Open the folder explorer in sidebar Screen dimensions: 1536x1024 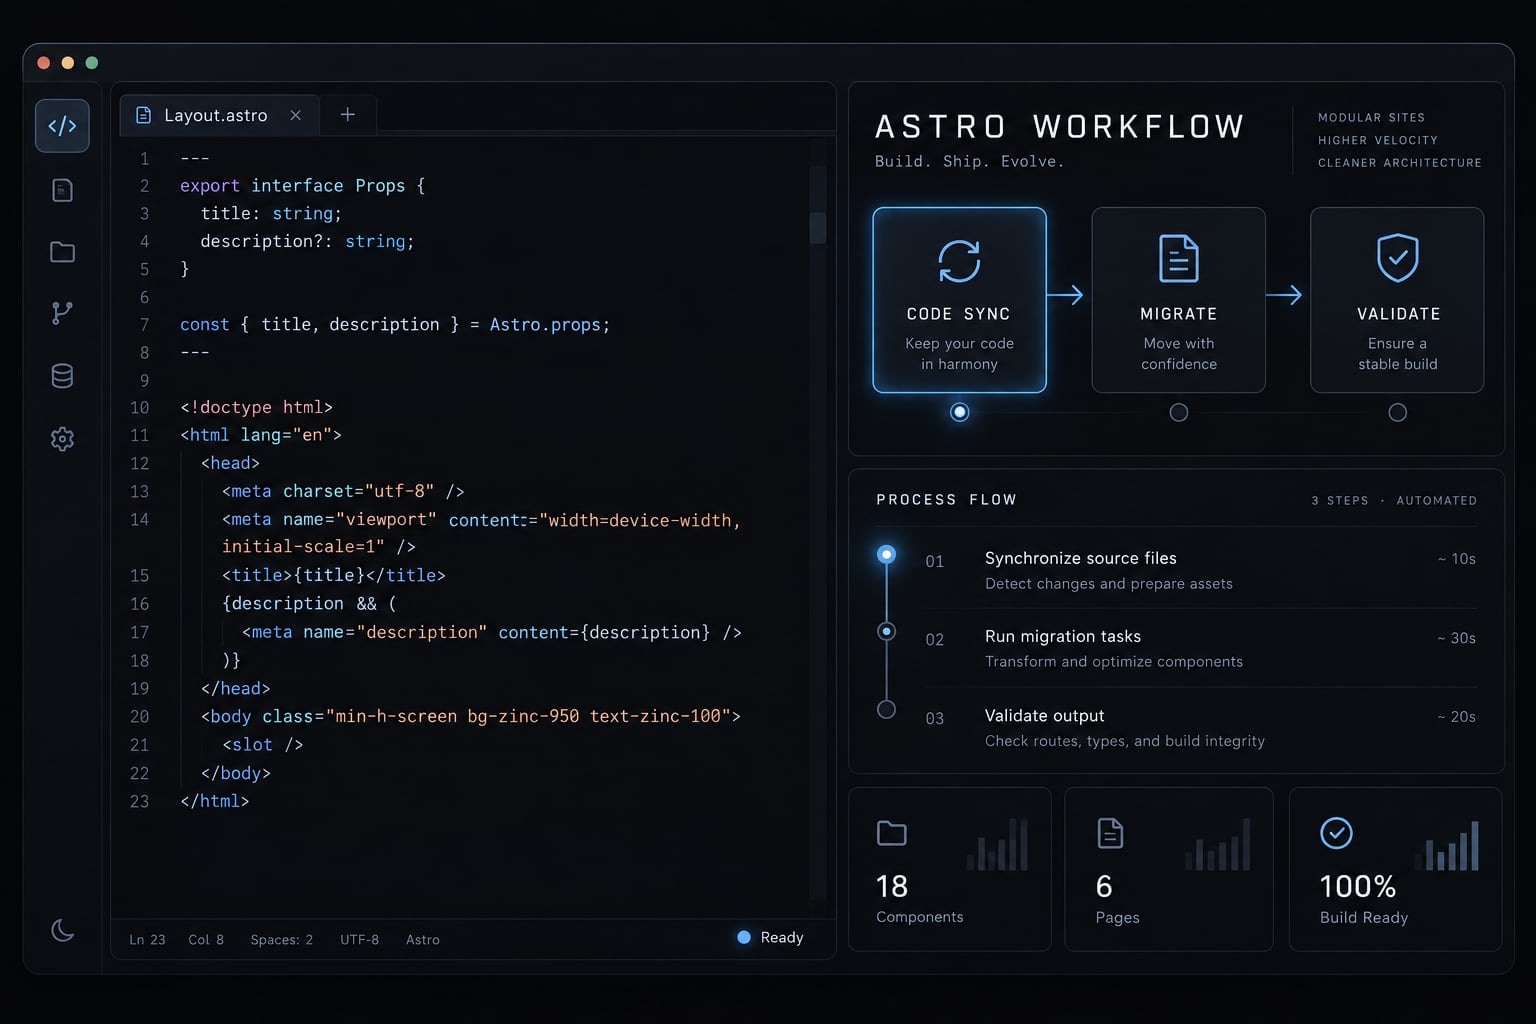point(62,252)
